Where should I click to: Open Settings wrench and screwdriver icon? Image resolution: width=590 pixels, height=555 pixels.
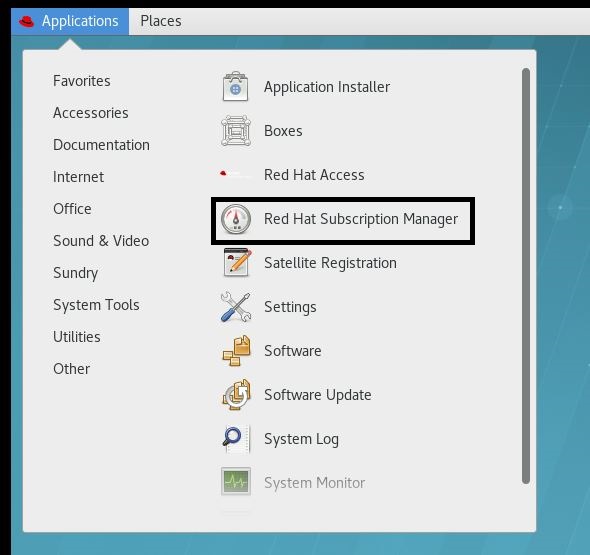pyautogui.click(x=236, y=307)
